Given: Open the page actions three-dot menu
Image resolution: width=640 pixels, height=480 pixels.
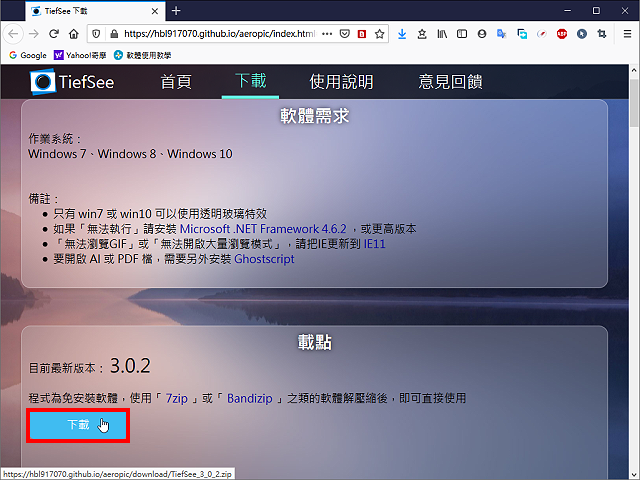Looking at the screenshot, I should coord(327,34).
